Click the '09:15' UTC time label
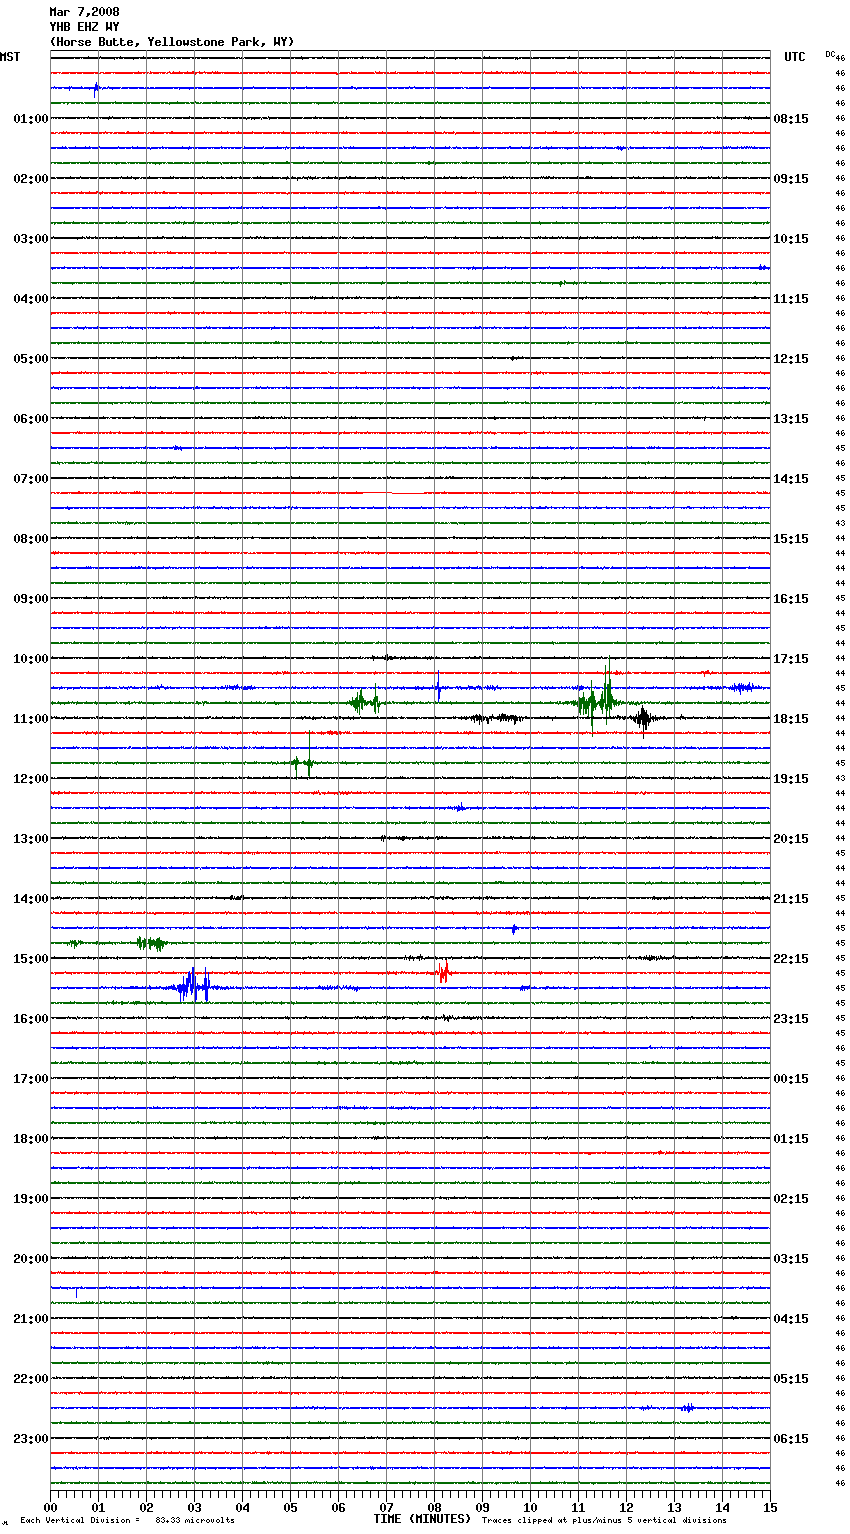The image size is (850, 1534). tap(791, 179)
